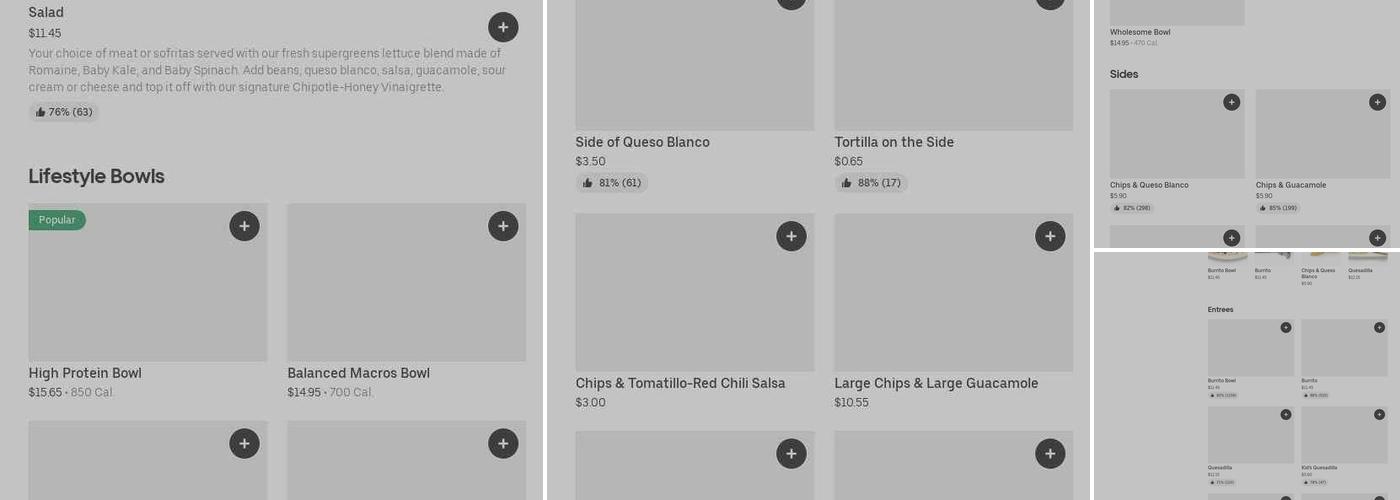
Task: Add the Salad to the order
Action: click(x=503, y=27)
